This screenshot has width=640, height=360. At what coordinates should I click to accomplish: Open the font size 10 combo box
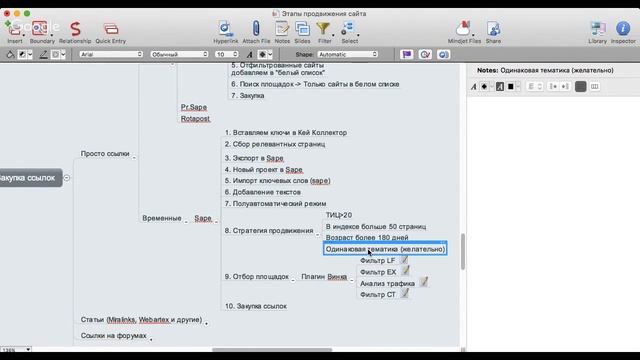[x=227, y=54]
